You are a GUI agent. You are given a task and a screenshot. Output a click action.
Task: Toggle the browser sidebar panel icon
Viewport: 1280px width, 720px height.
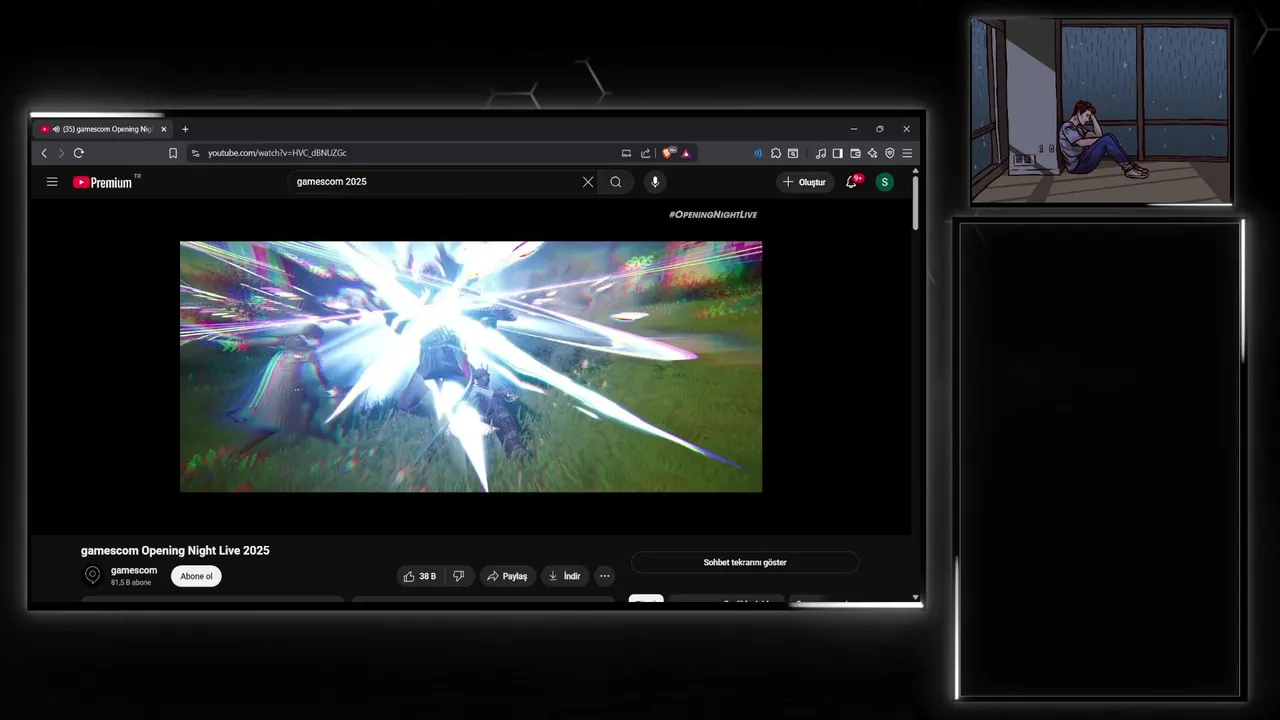tap(838, 153)
